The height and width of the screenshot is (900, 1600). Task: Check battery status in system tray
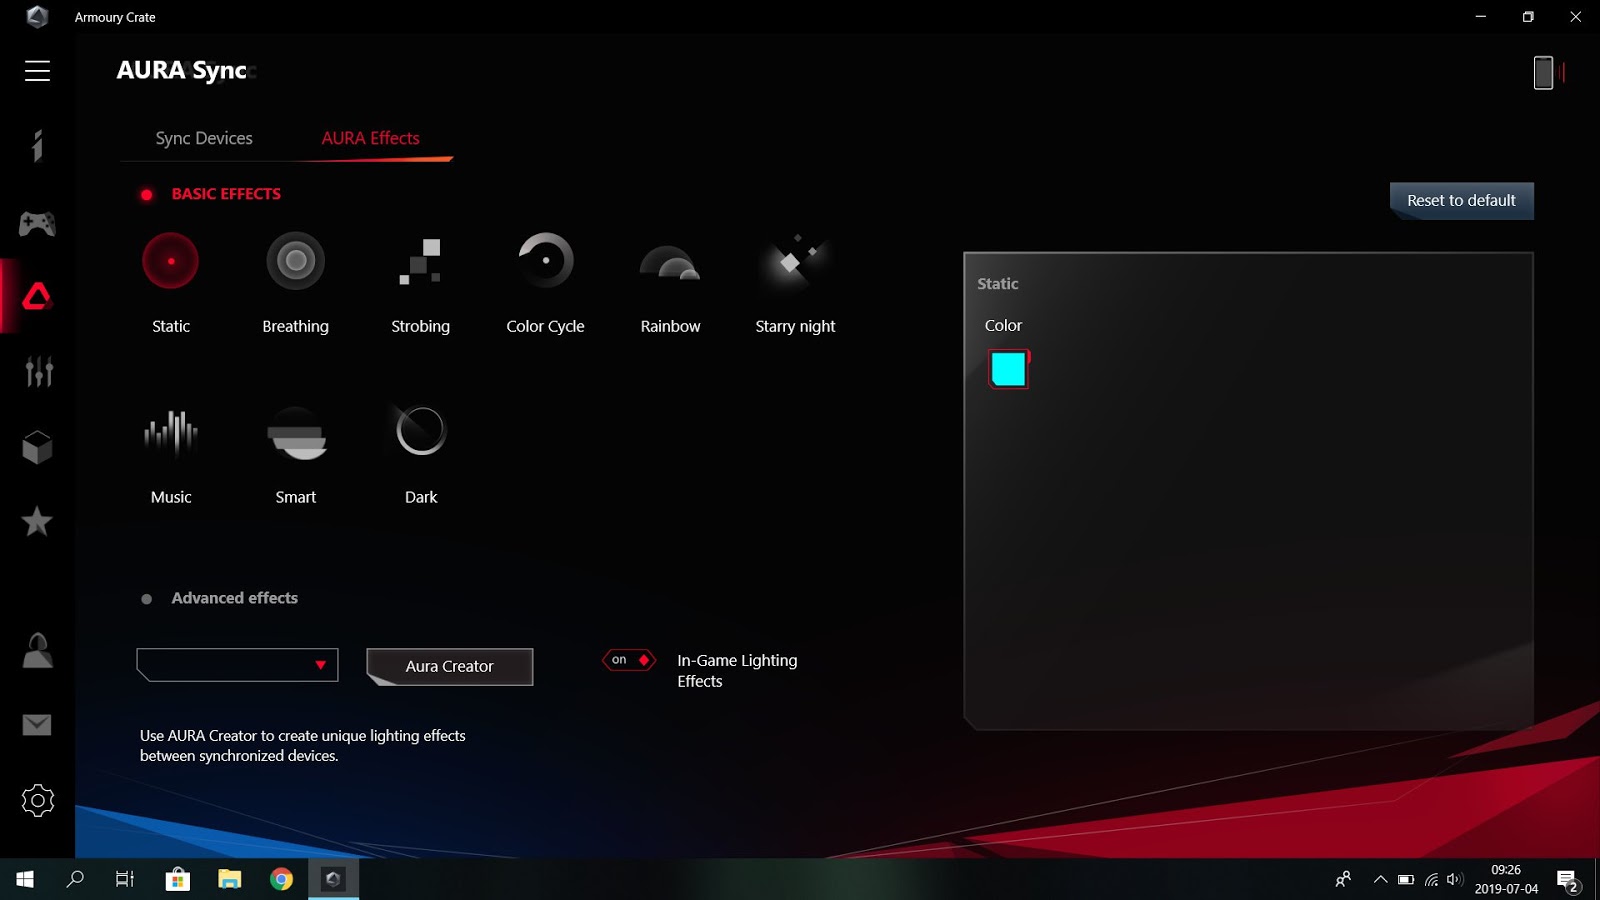1406,880
